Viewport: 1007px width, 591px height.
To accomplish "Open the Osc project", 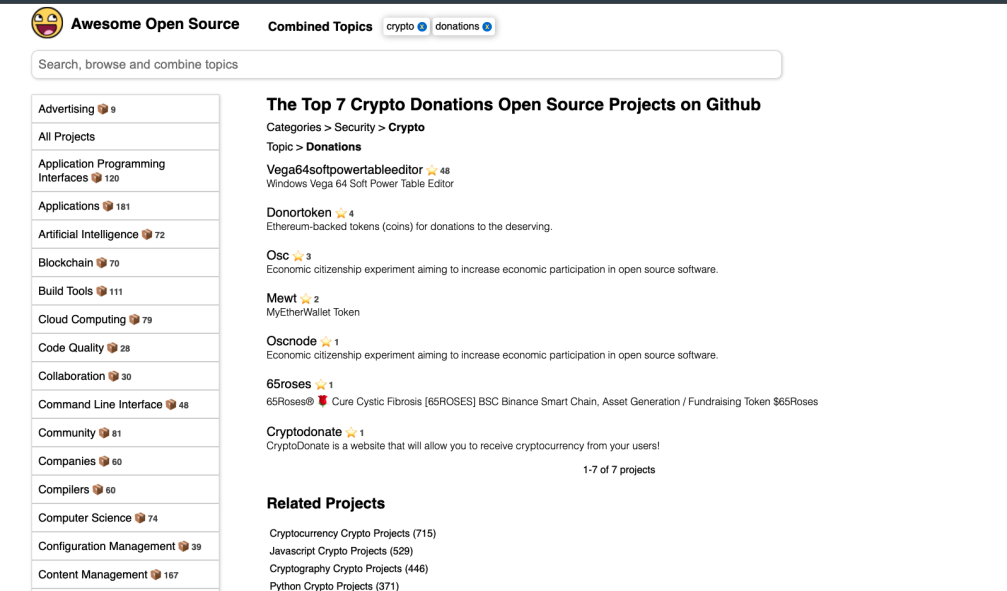I will [x=277, y=255].
